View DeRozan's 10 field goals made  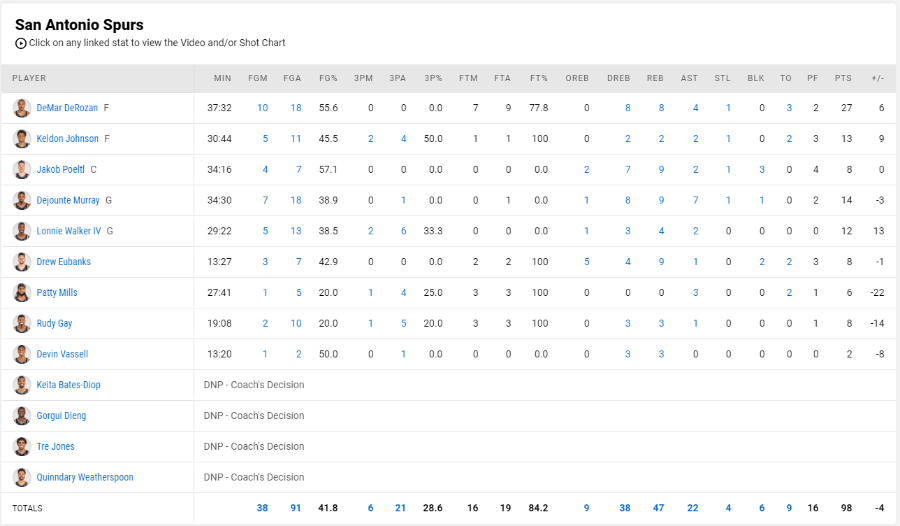pos(262,108)
